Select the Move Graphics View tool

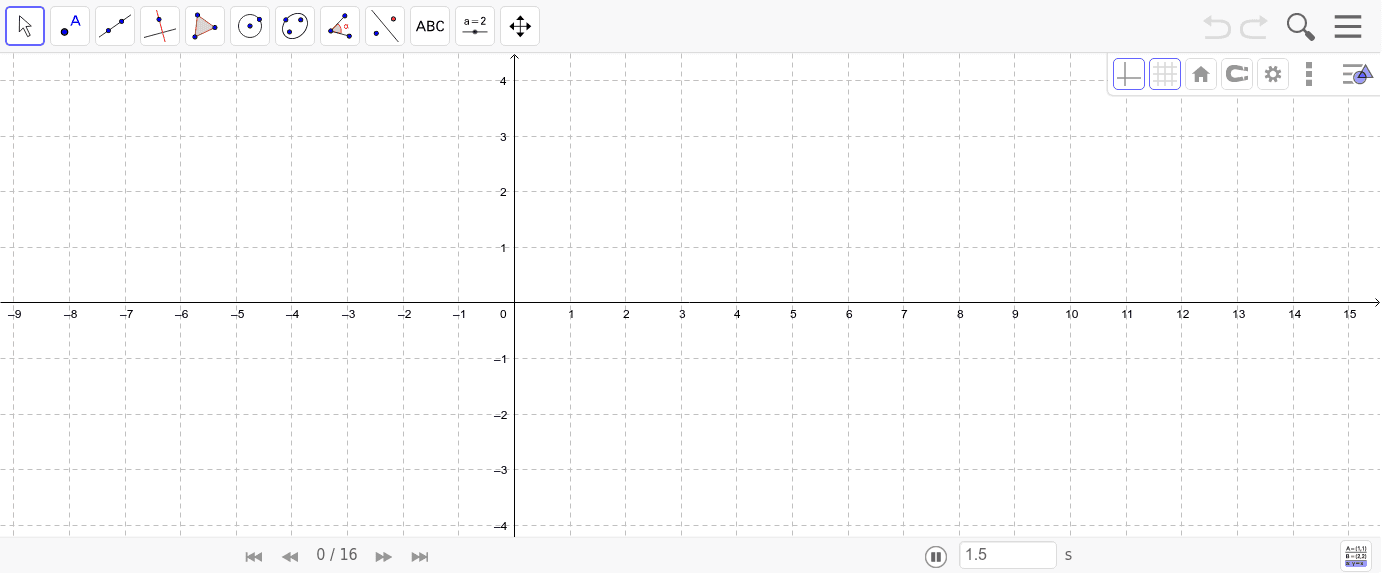(520, 26)
